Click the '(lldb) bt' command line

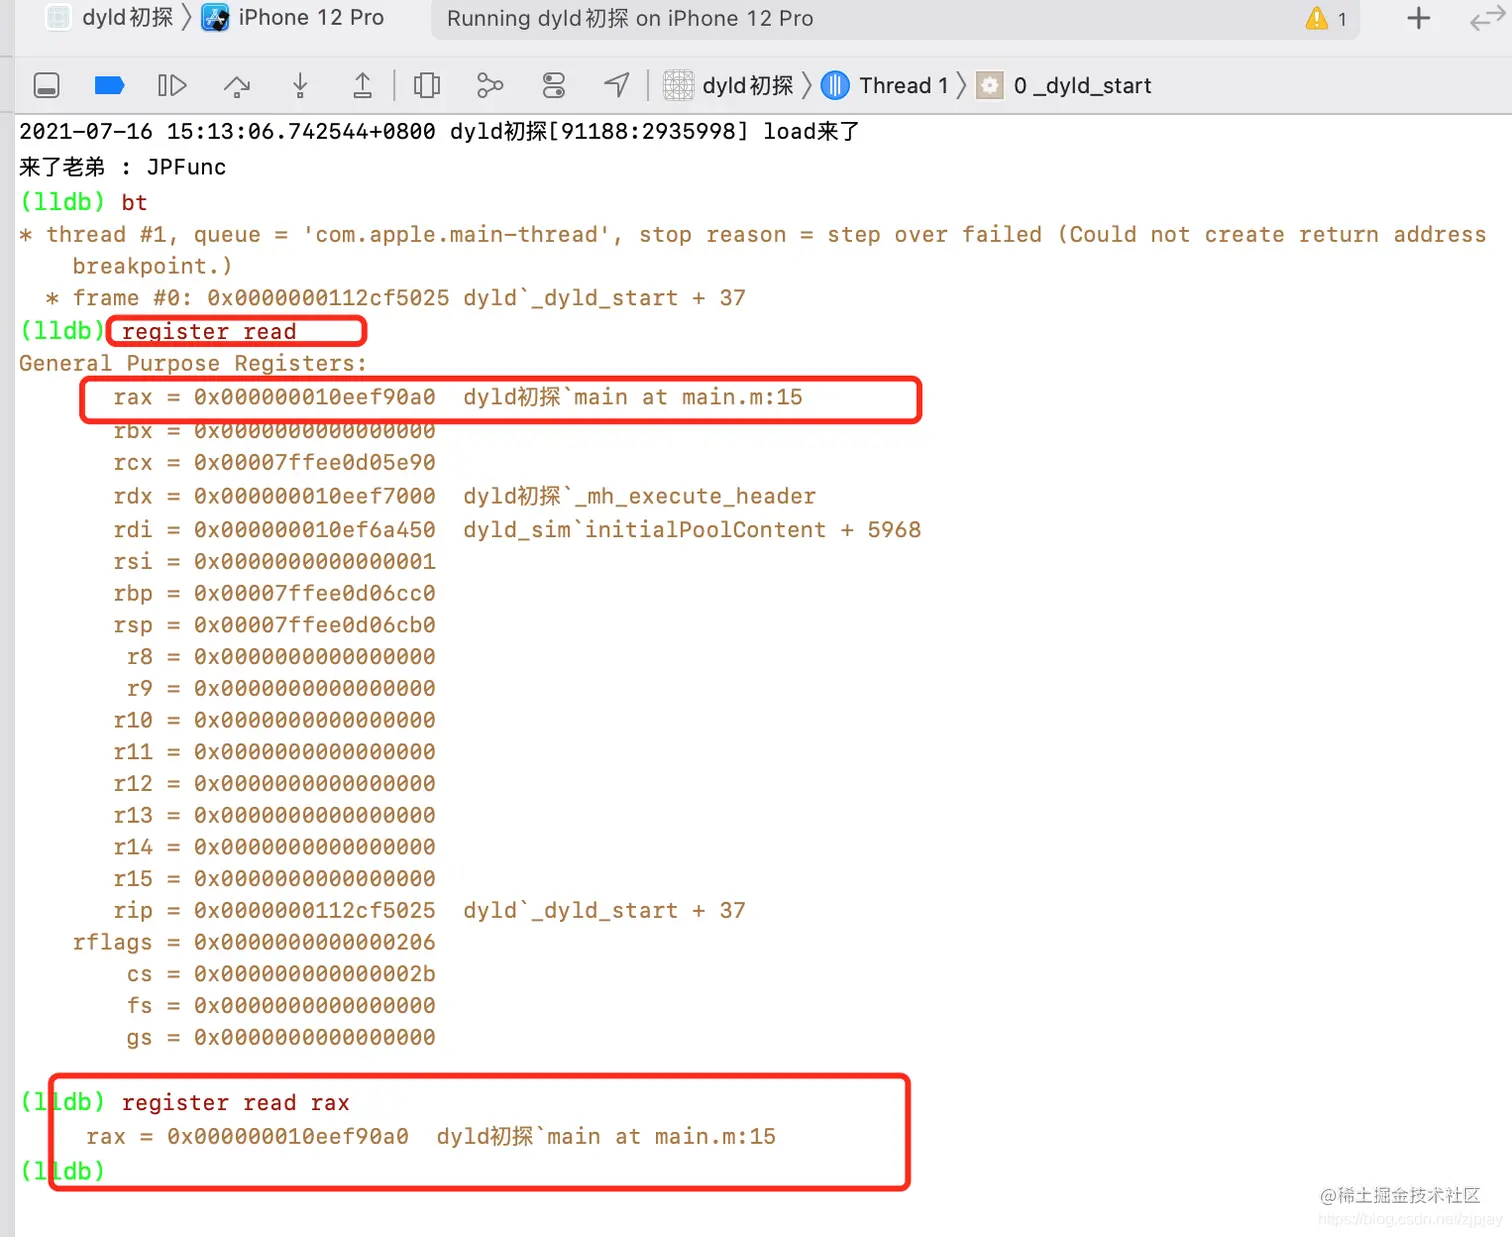[x=84, y=202]
